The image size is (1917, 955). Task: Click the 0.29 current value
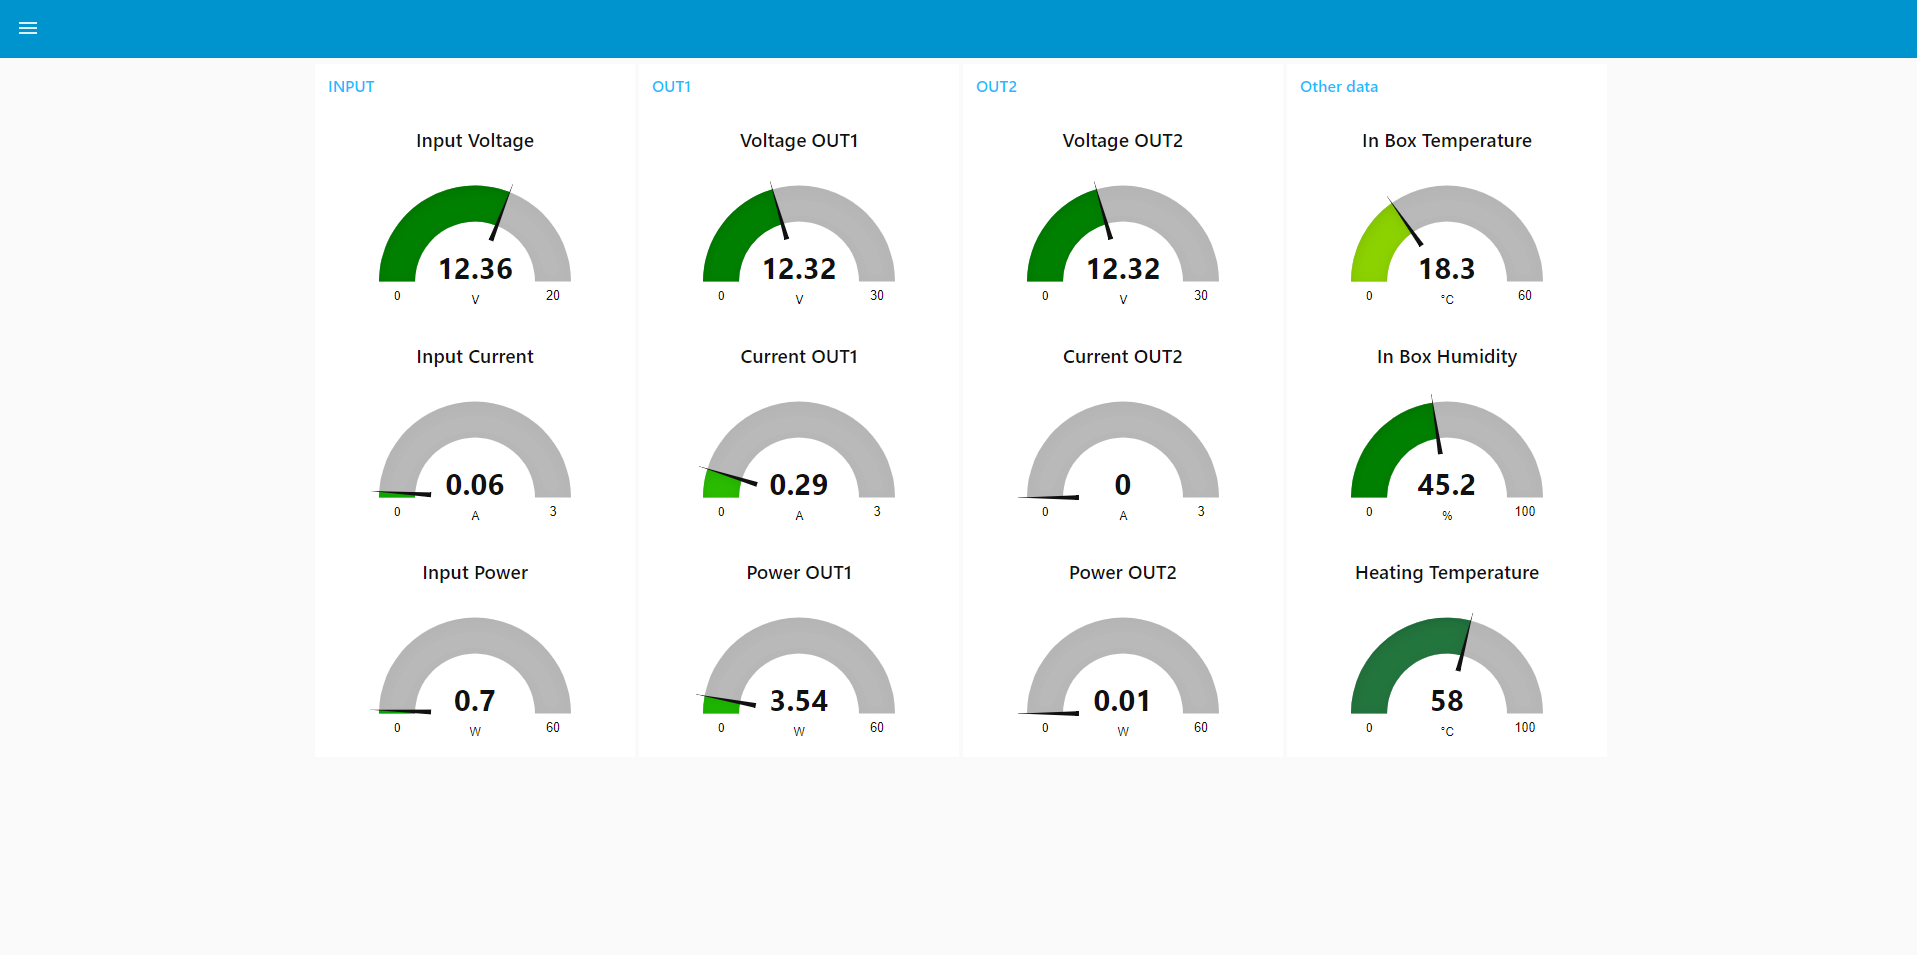click(799, 485)
